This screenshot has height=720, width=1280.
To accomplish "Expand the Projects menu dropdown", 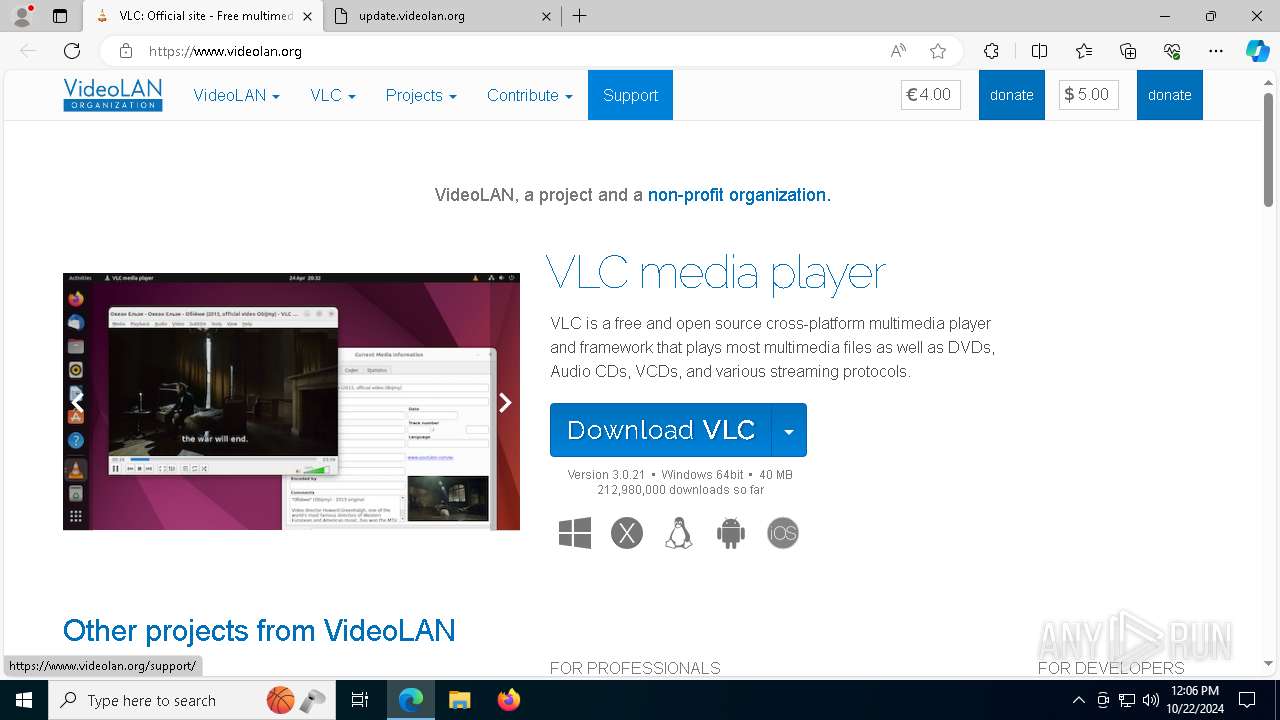I will [421, 95].
